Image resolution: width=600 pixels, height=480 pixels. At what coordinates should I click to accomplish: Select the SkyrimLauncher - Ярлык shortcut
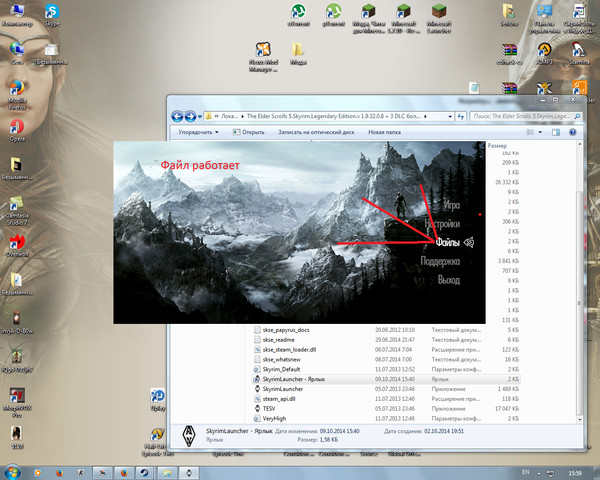[293, 379]
